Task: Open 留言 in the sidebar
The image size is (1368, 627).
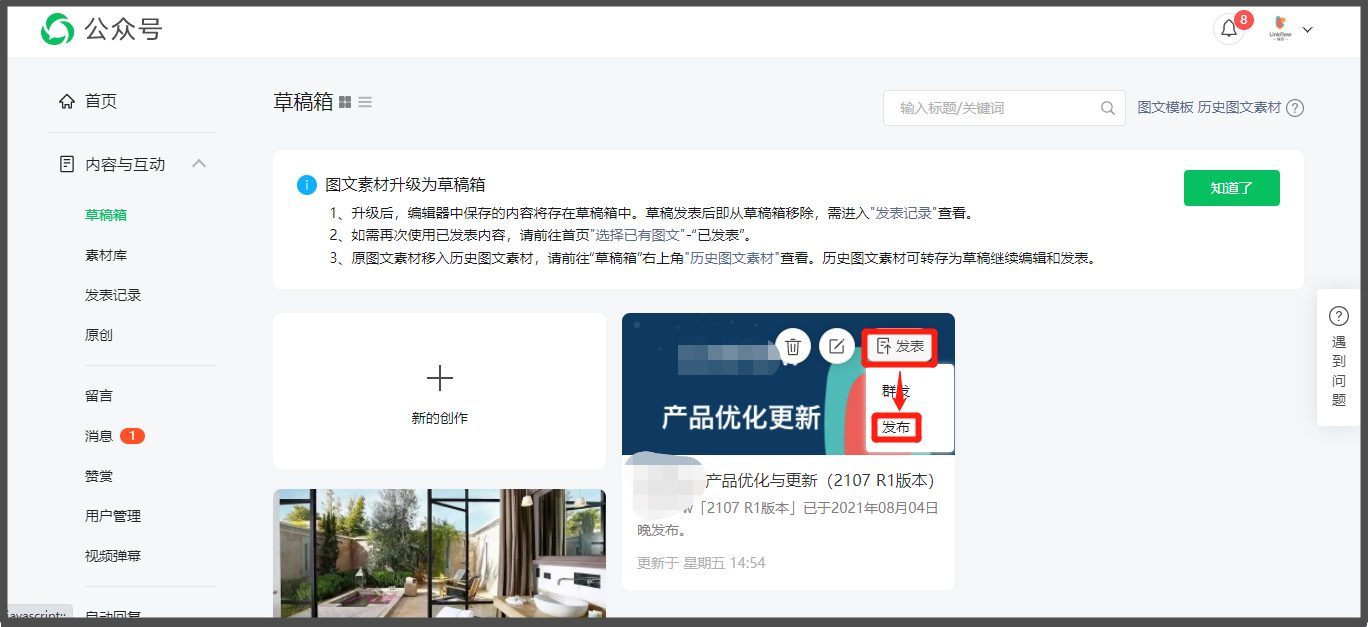Action: pyautogui.click(x=99, y=396)
